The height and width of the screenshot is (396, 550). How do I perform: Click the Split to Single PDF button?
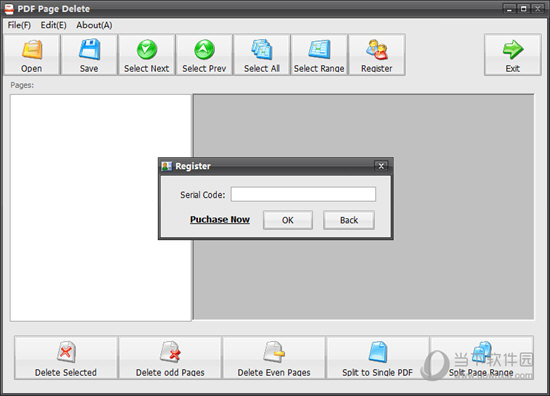[377, 358]
